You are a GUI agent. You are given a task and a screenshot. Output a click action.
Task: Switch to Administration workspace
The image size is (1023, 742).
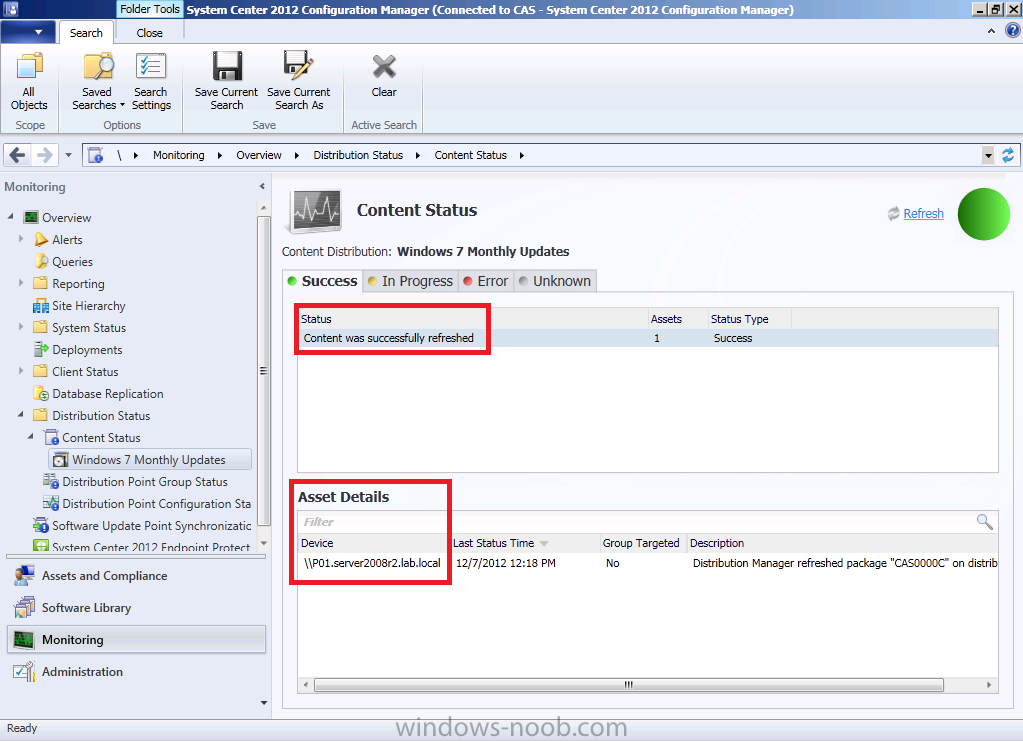point(136,672)
